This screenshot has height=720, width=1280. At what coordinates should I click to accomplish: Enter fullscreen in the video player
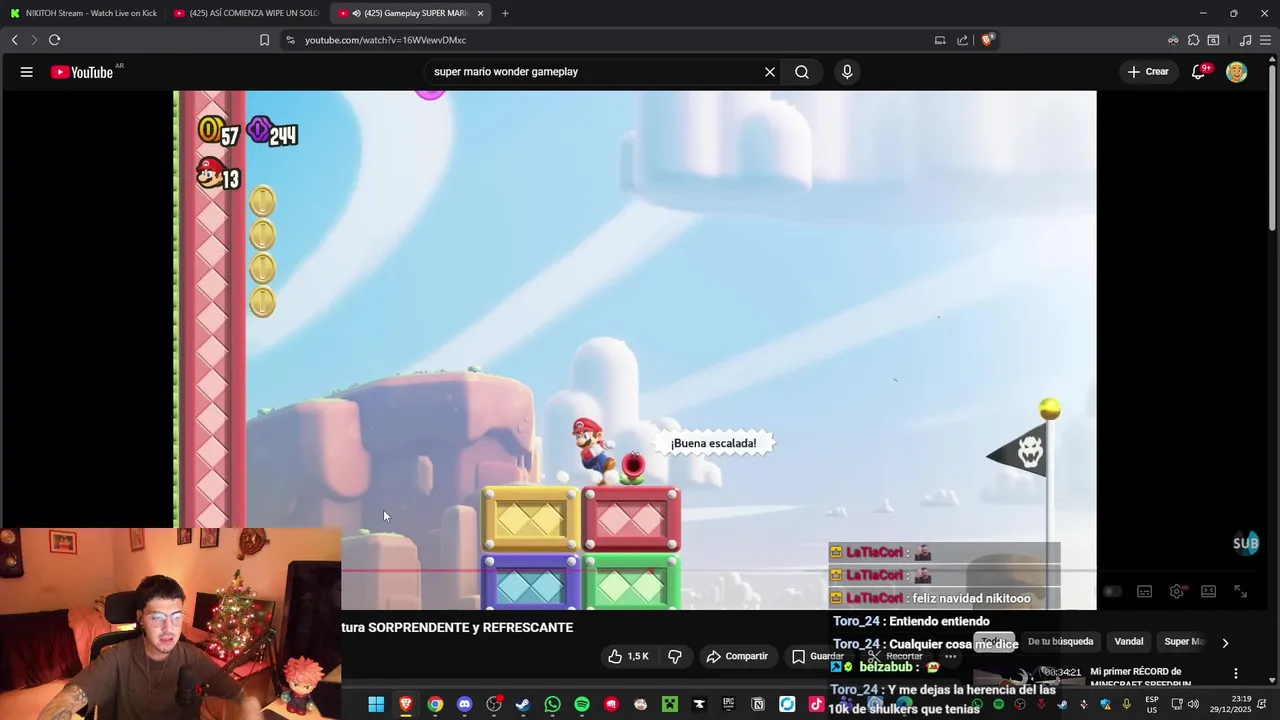point(1240,591)
